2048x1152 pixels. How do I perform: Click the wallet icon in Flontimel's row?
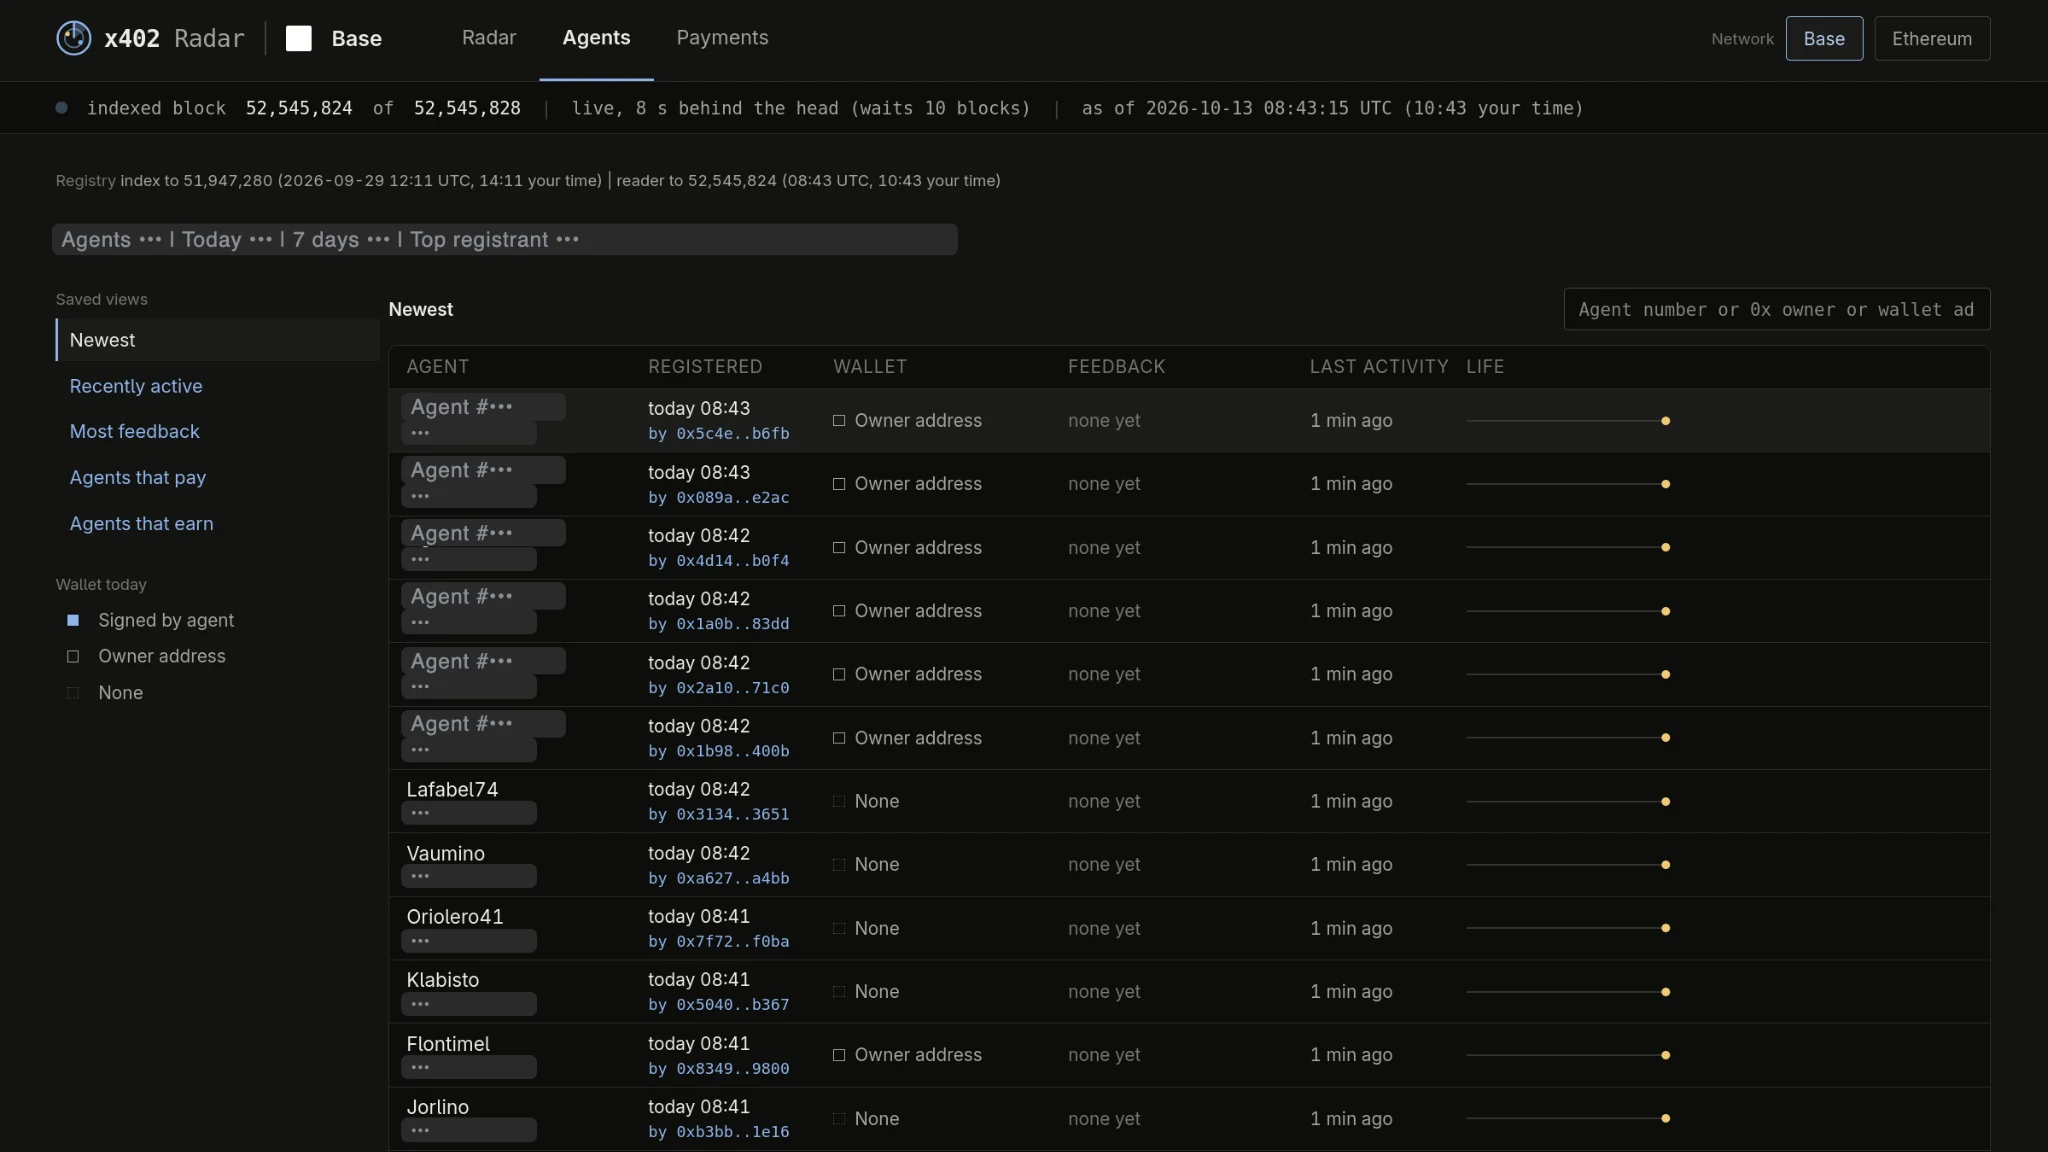point(839,1055)
